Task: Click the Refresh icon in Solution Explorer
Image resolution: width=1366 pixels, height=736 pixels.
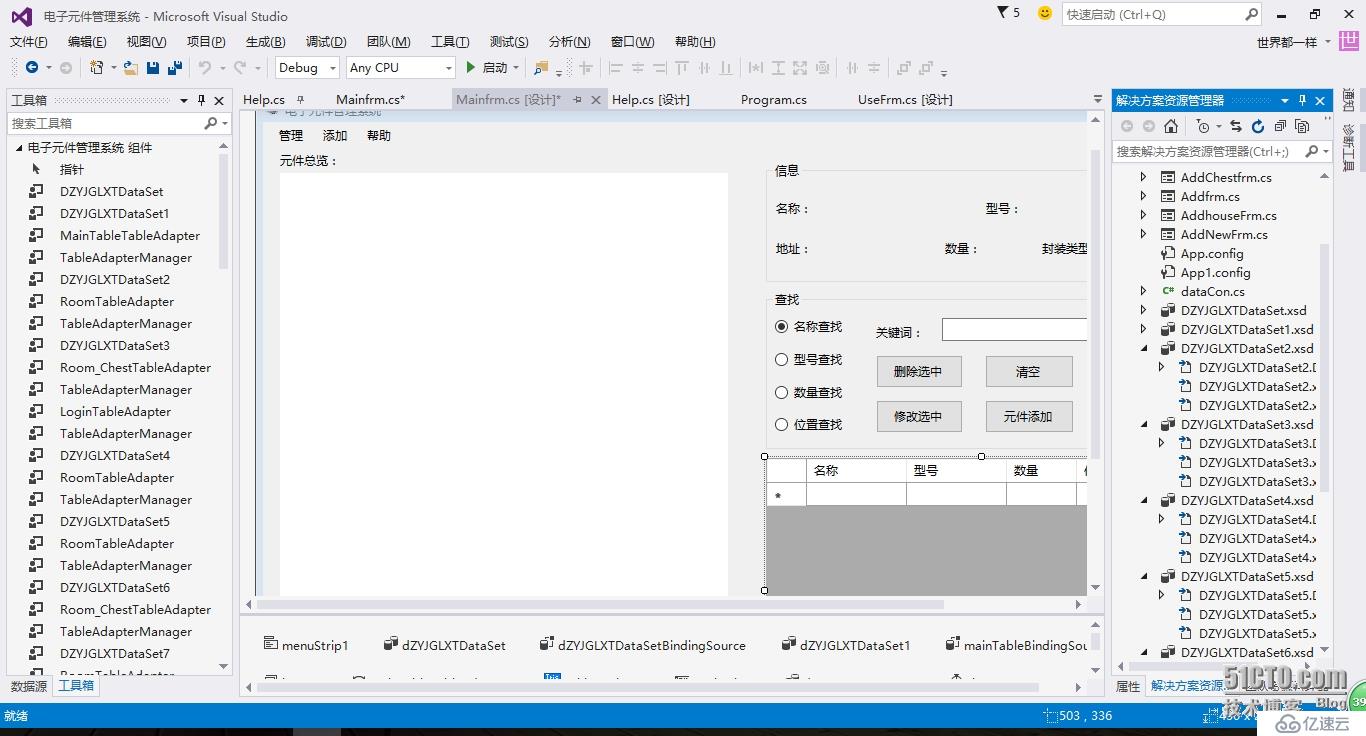Action: tap(1258, 126)
